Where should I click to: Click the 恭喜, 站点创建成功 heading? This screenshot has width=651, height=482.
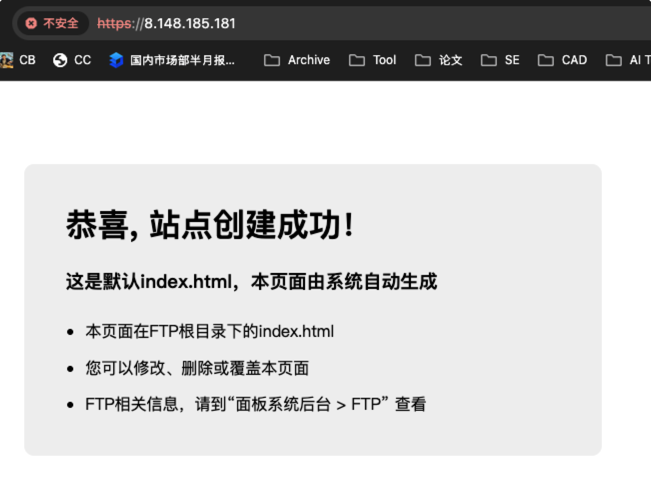click(210, 225)
